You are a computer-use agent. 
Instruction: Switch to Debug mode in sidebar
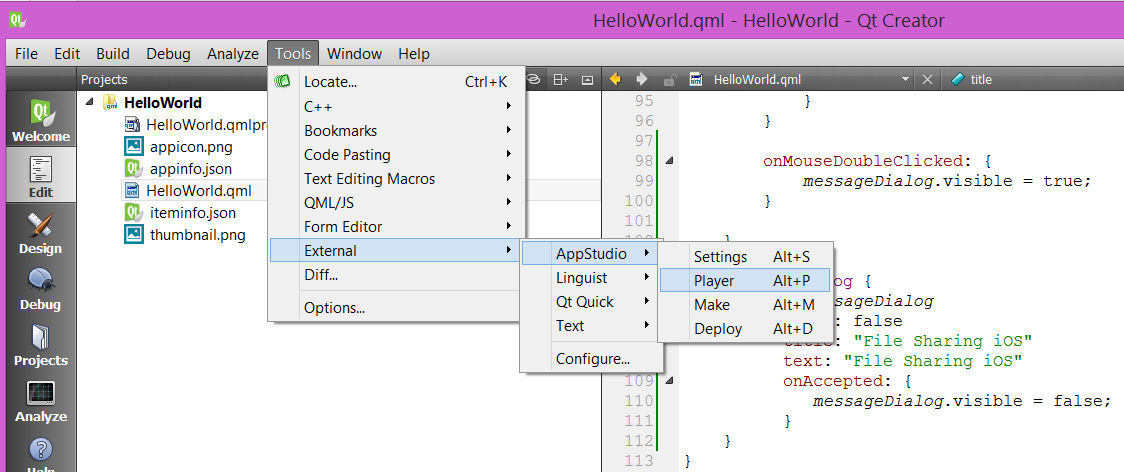41,287
